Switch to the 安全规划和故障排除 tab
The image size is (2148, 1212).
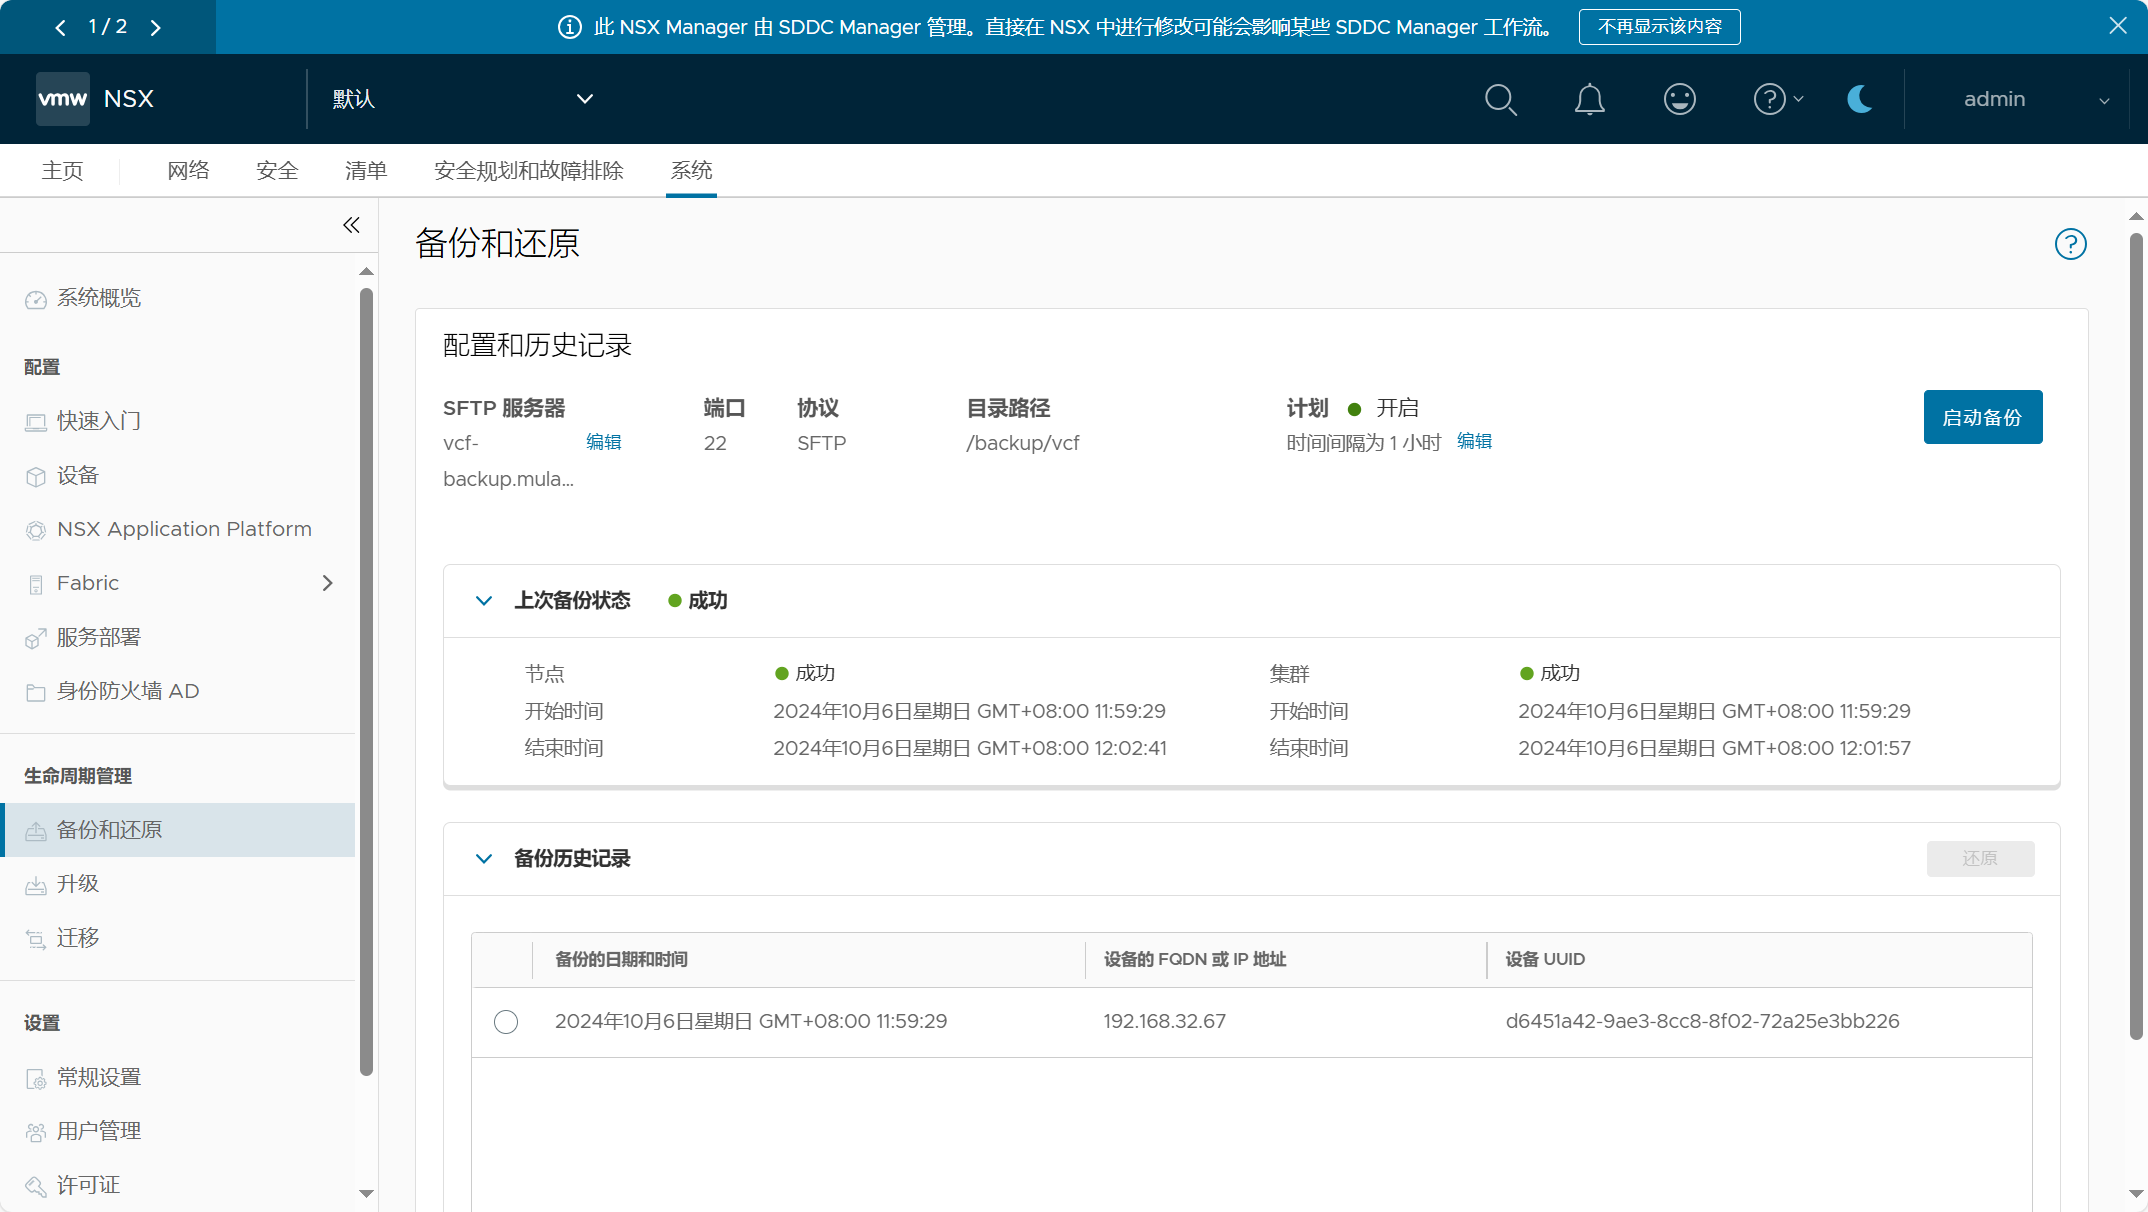[x=529, y=171]
